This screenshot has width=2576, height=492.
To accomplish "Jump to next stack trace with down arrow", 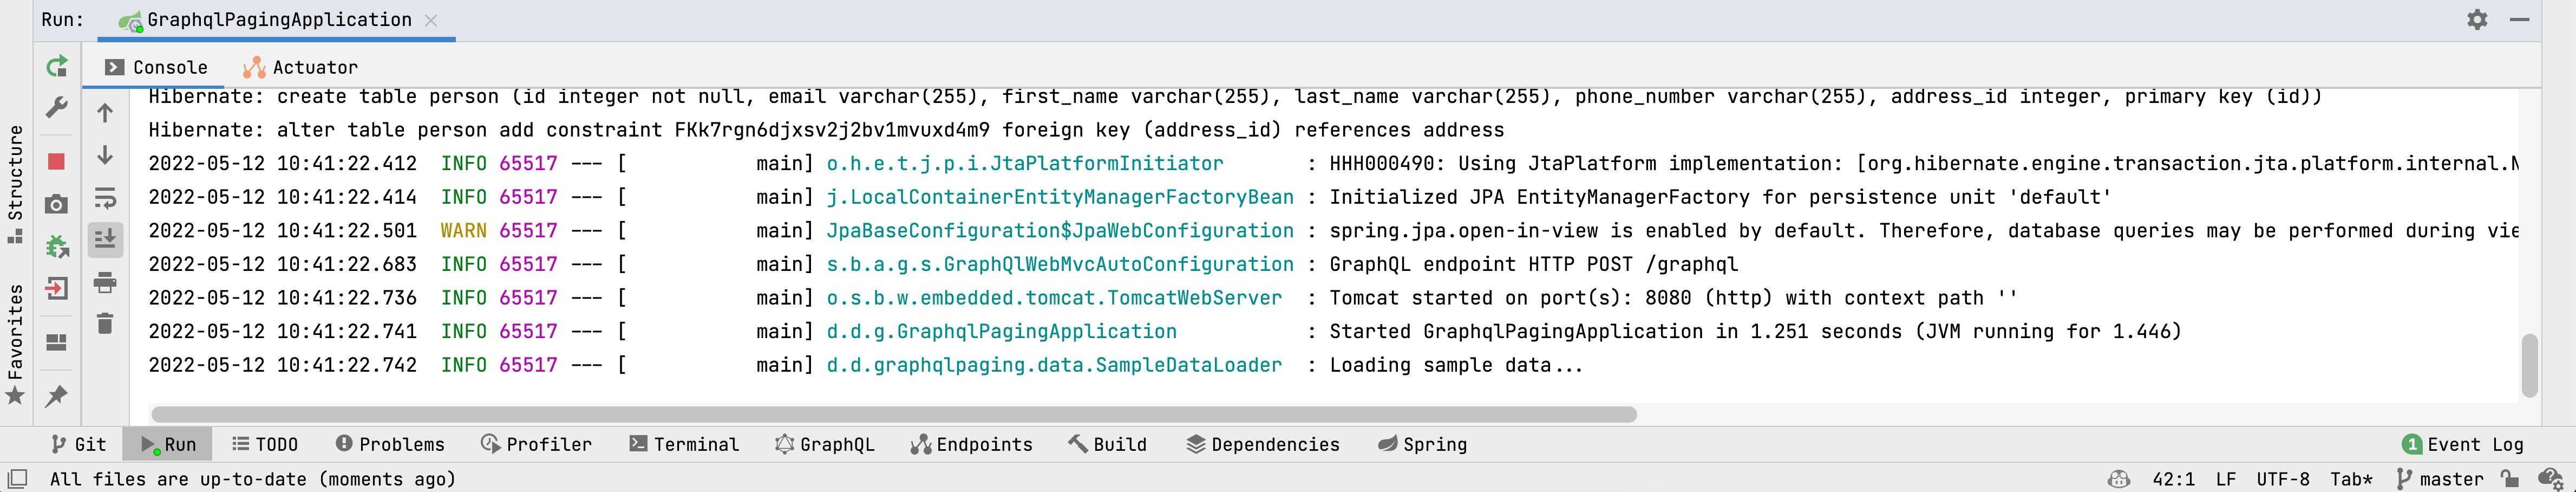I will [x=105, y=155].
